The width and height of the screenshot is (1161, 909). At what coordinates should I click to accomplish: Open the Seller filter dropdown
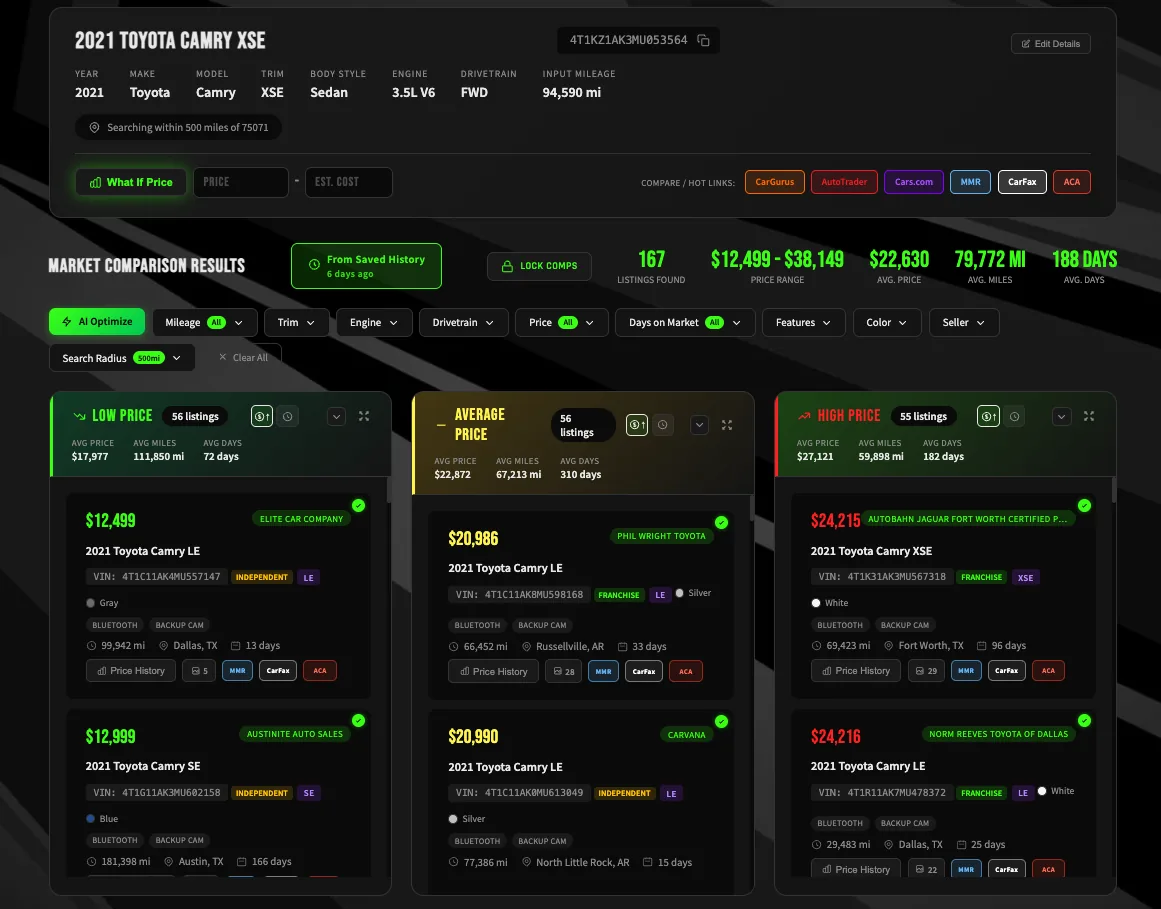coord(964,323)
